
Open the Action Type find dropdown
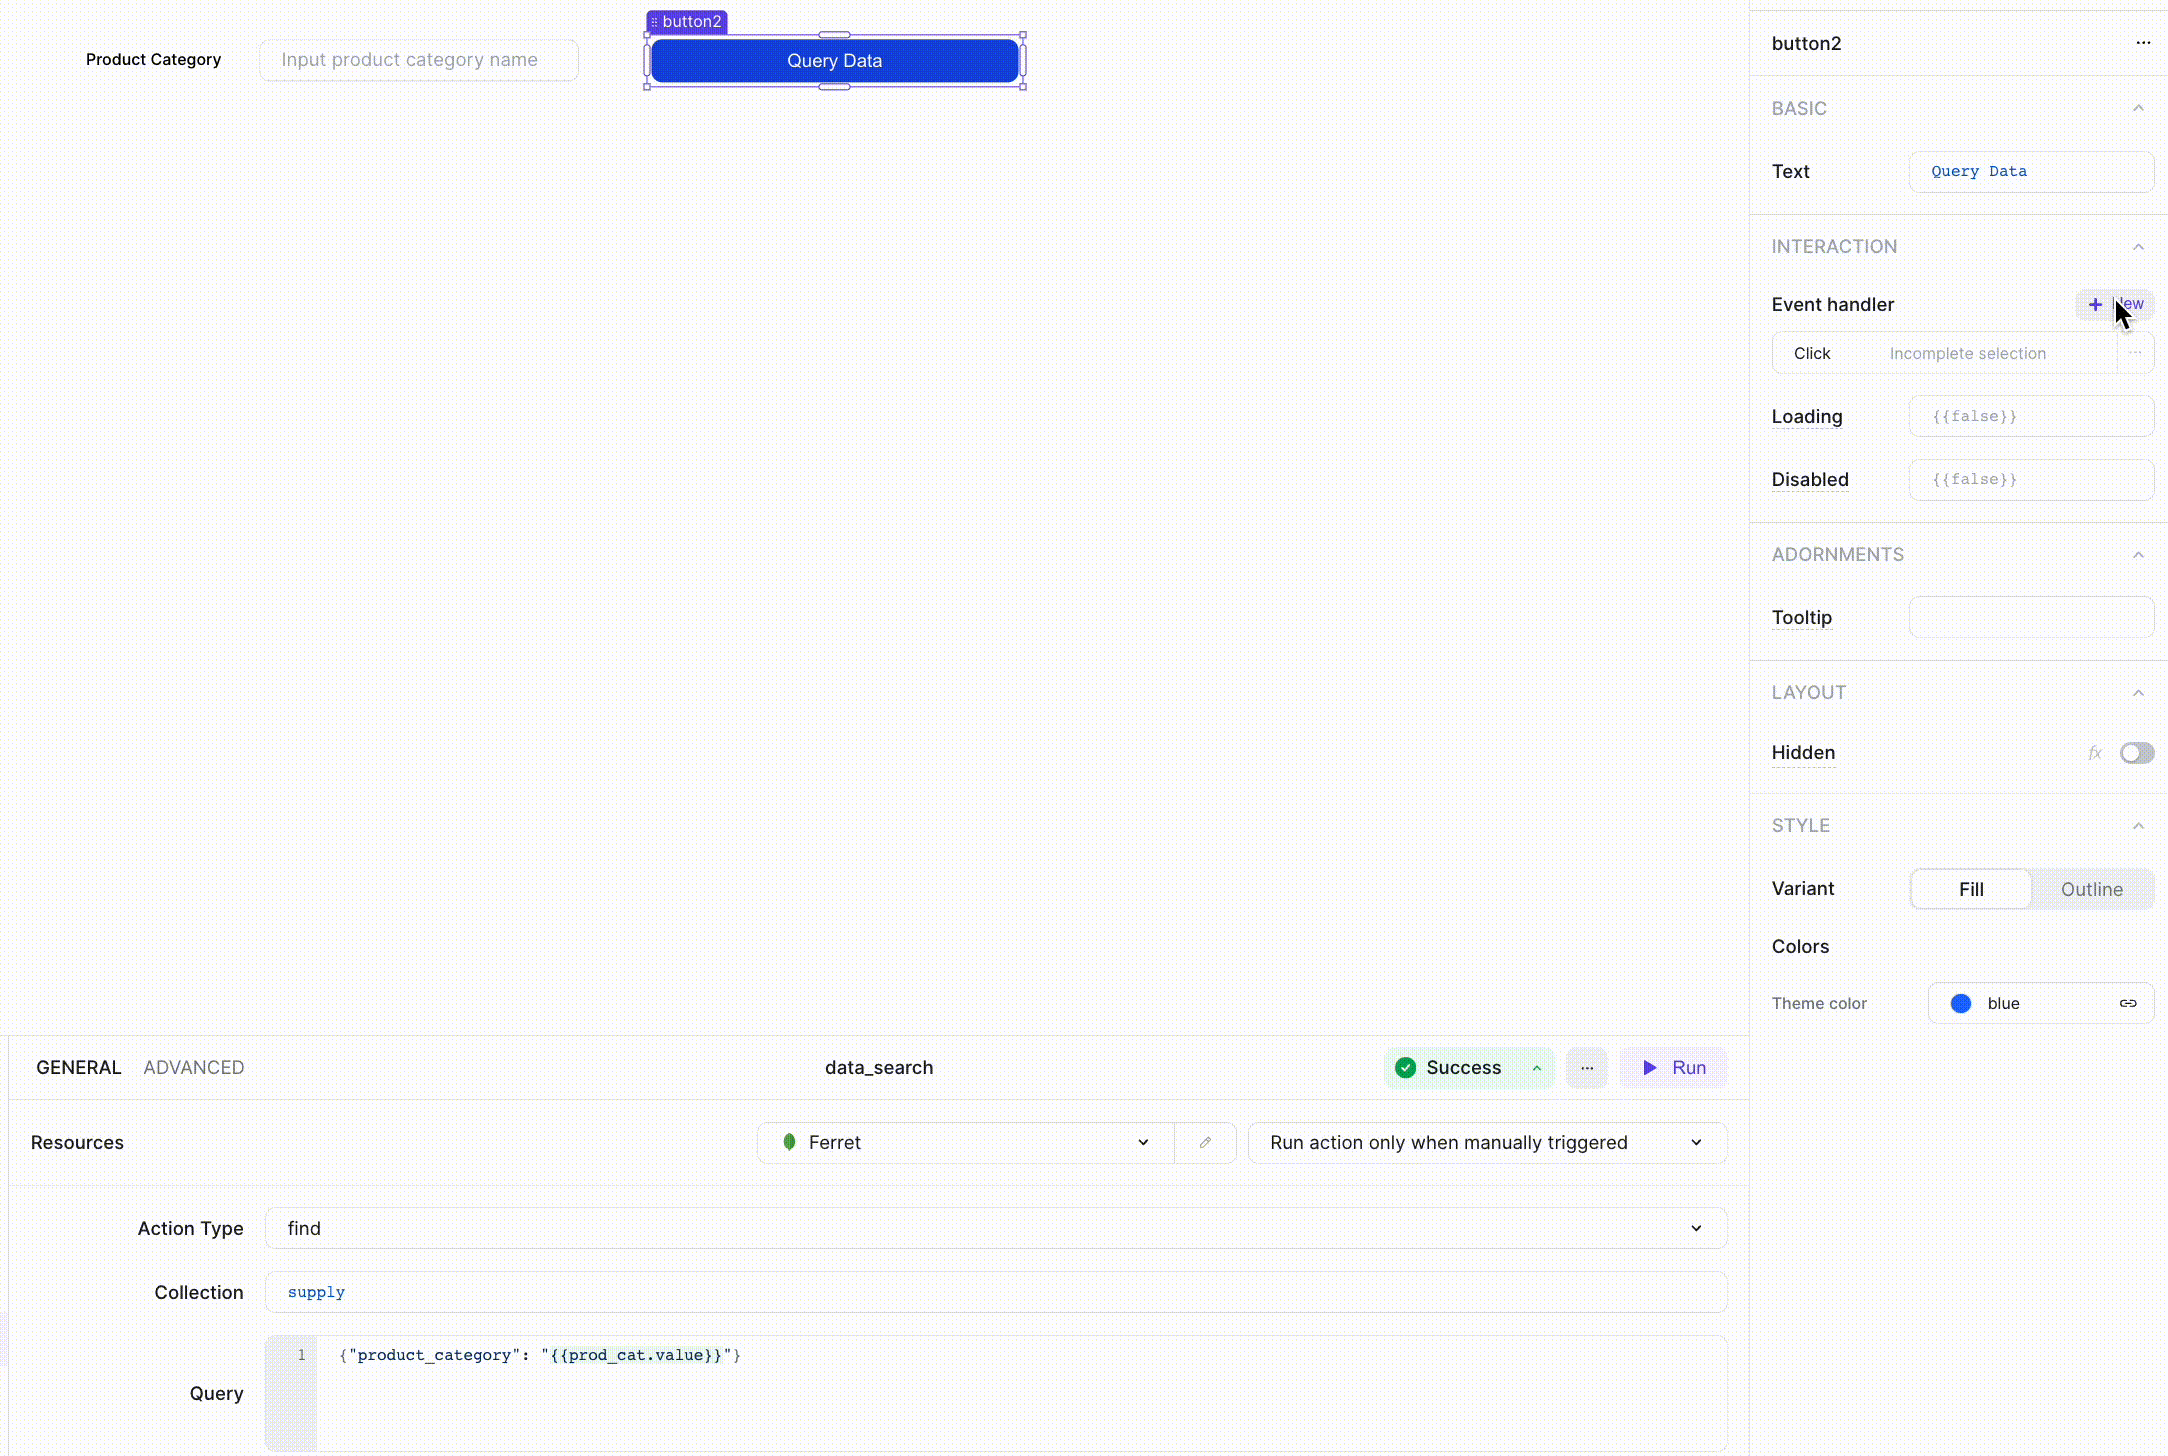pyautogui.click(x=994, y=1227)
